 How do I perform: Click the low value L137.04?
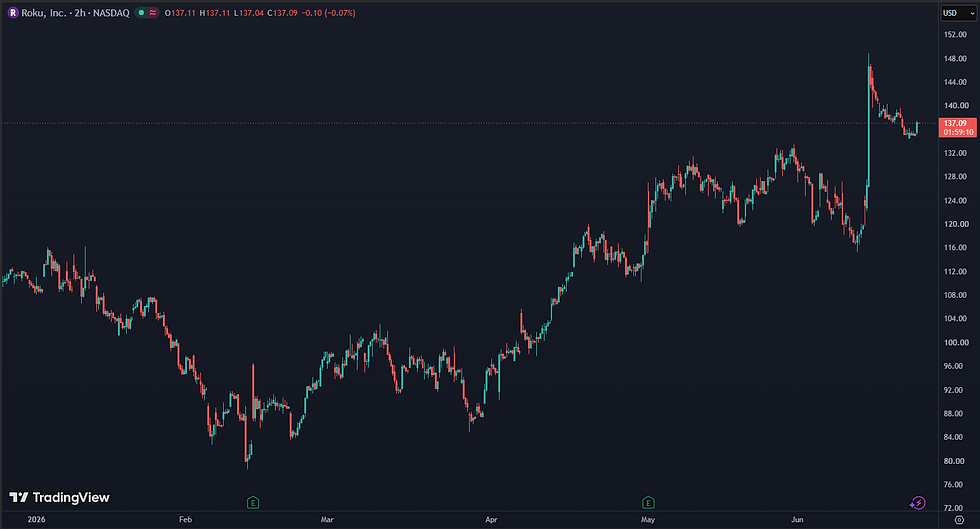(249, 13)
